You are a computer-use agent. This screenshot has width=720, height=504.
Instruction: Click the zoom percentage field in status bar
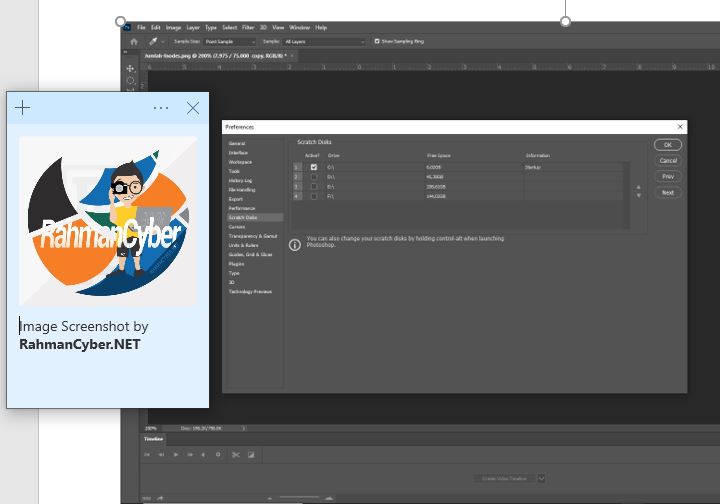coord(151,428)
